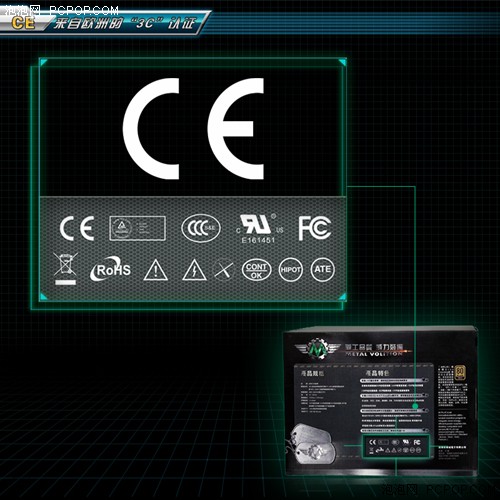This screenshot has width=500, height=500.
Task: Select the FCC logo
Action: click(314, 228)
